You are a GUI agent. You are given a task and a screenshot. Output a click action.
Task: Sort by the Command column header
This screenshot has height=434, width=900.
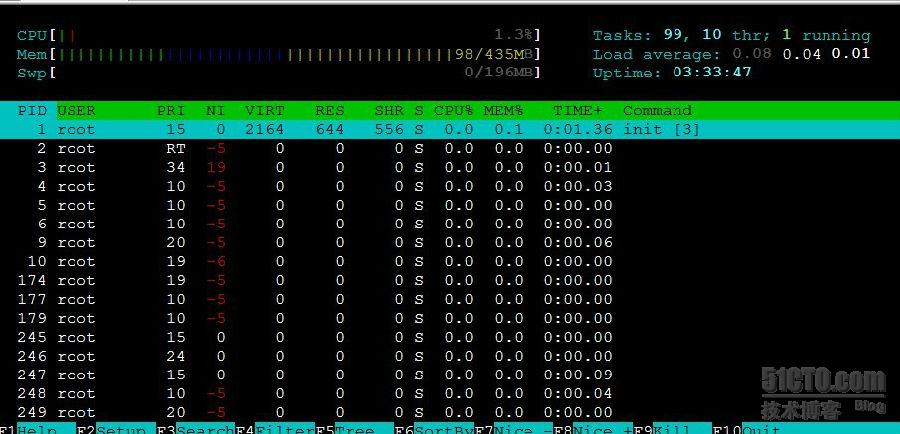pos(657,110)
